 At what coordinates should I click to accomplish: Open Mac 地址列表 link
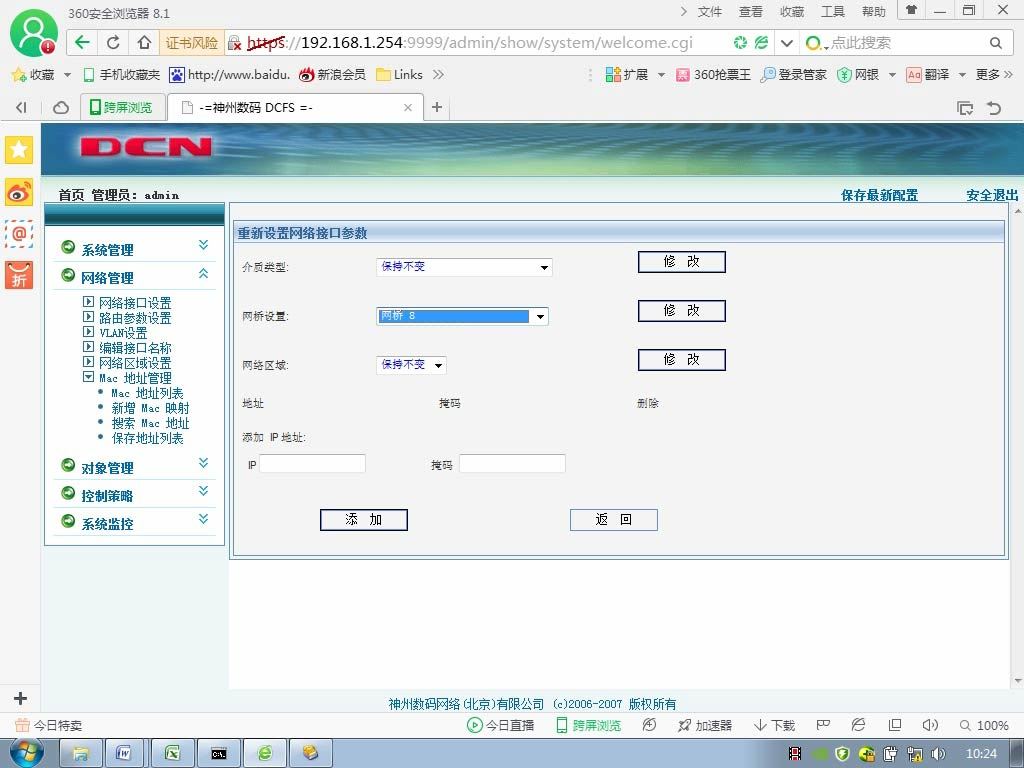(147, 393)
